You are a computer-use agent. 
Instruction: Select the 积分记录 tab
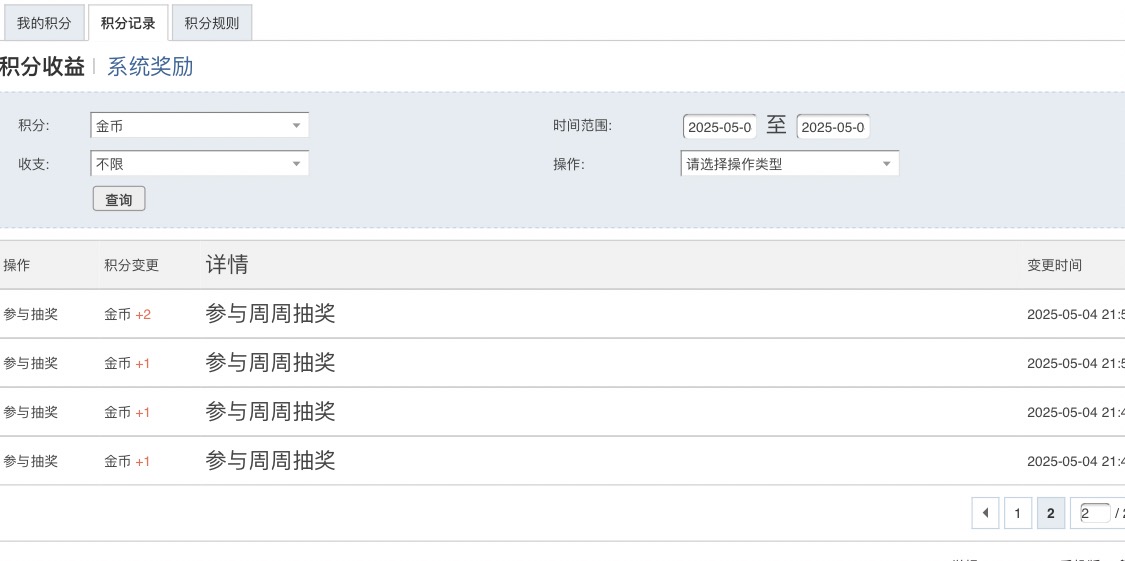click(128, 23)
